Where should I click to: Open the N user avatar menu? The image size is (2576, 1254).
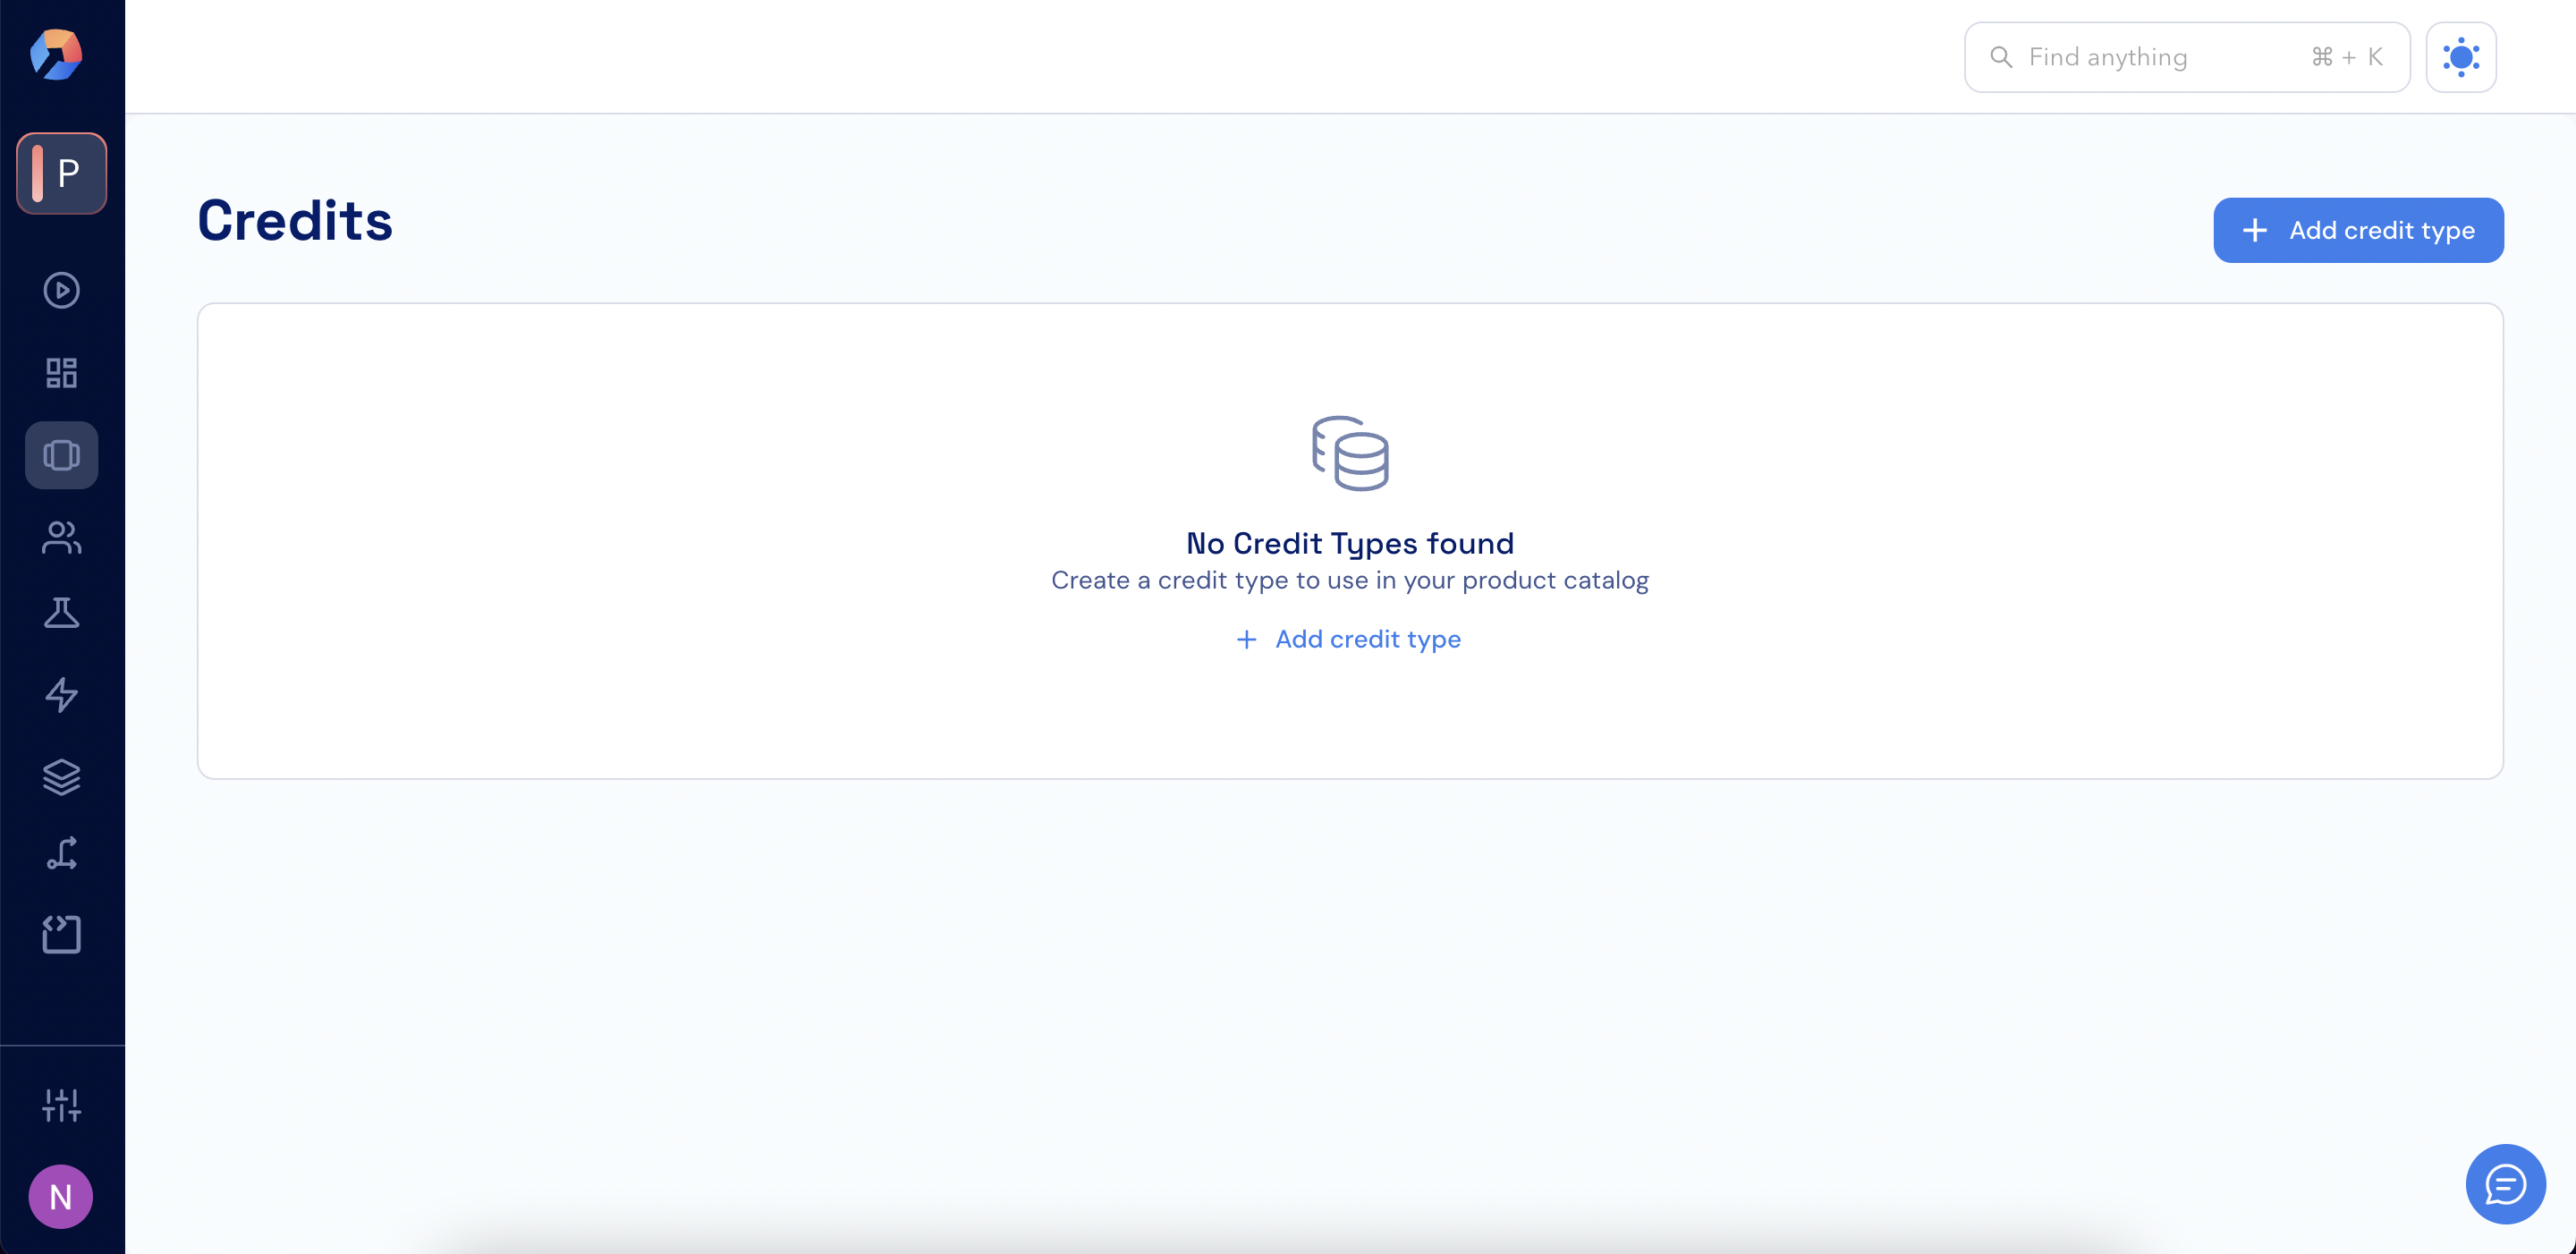[x=61, y=1196]
